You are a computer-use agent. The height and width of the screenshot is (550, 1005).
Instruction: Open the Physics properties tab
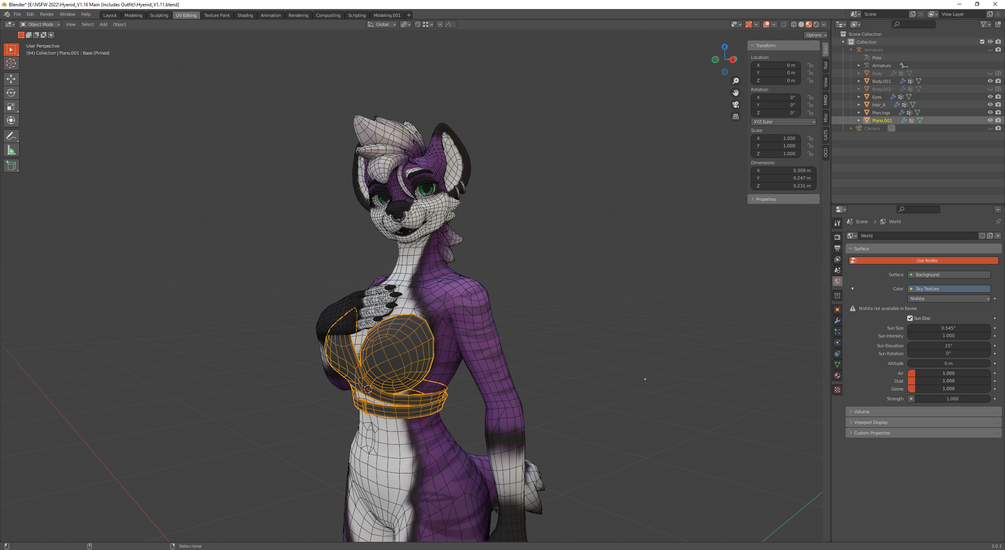click(837, 342)
